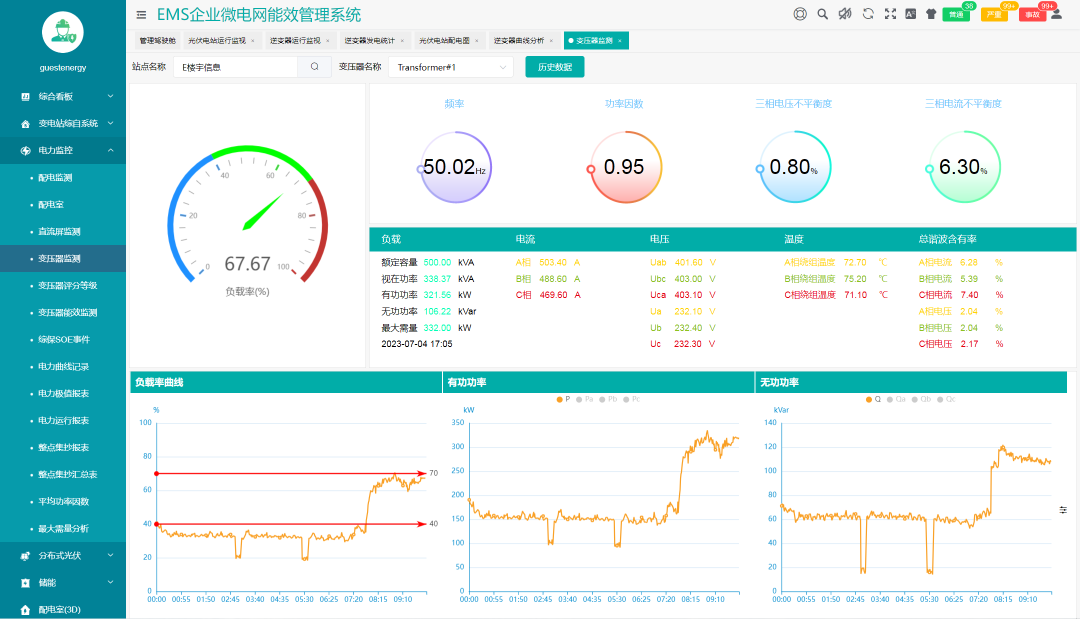Toggle Pa series in active power legend
The image size is (1080, 619).
(584, 399)
